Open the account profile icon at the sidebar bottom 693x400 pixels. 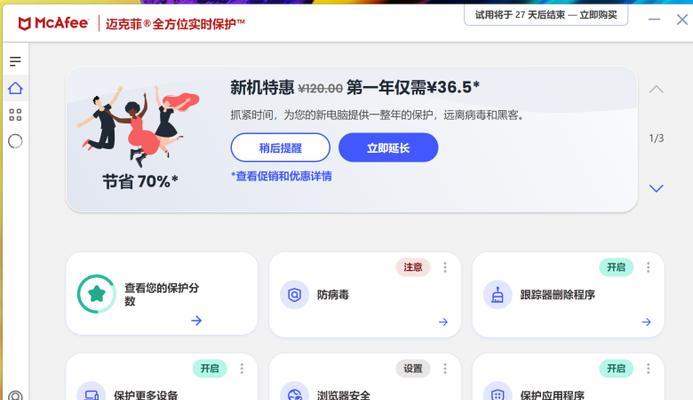(15, 396)
